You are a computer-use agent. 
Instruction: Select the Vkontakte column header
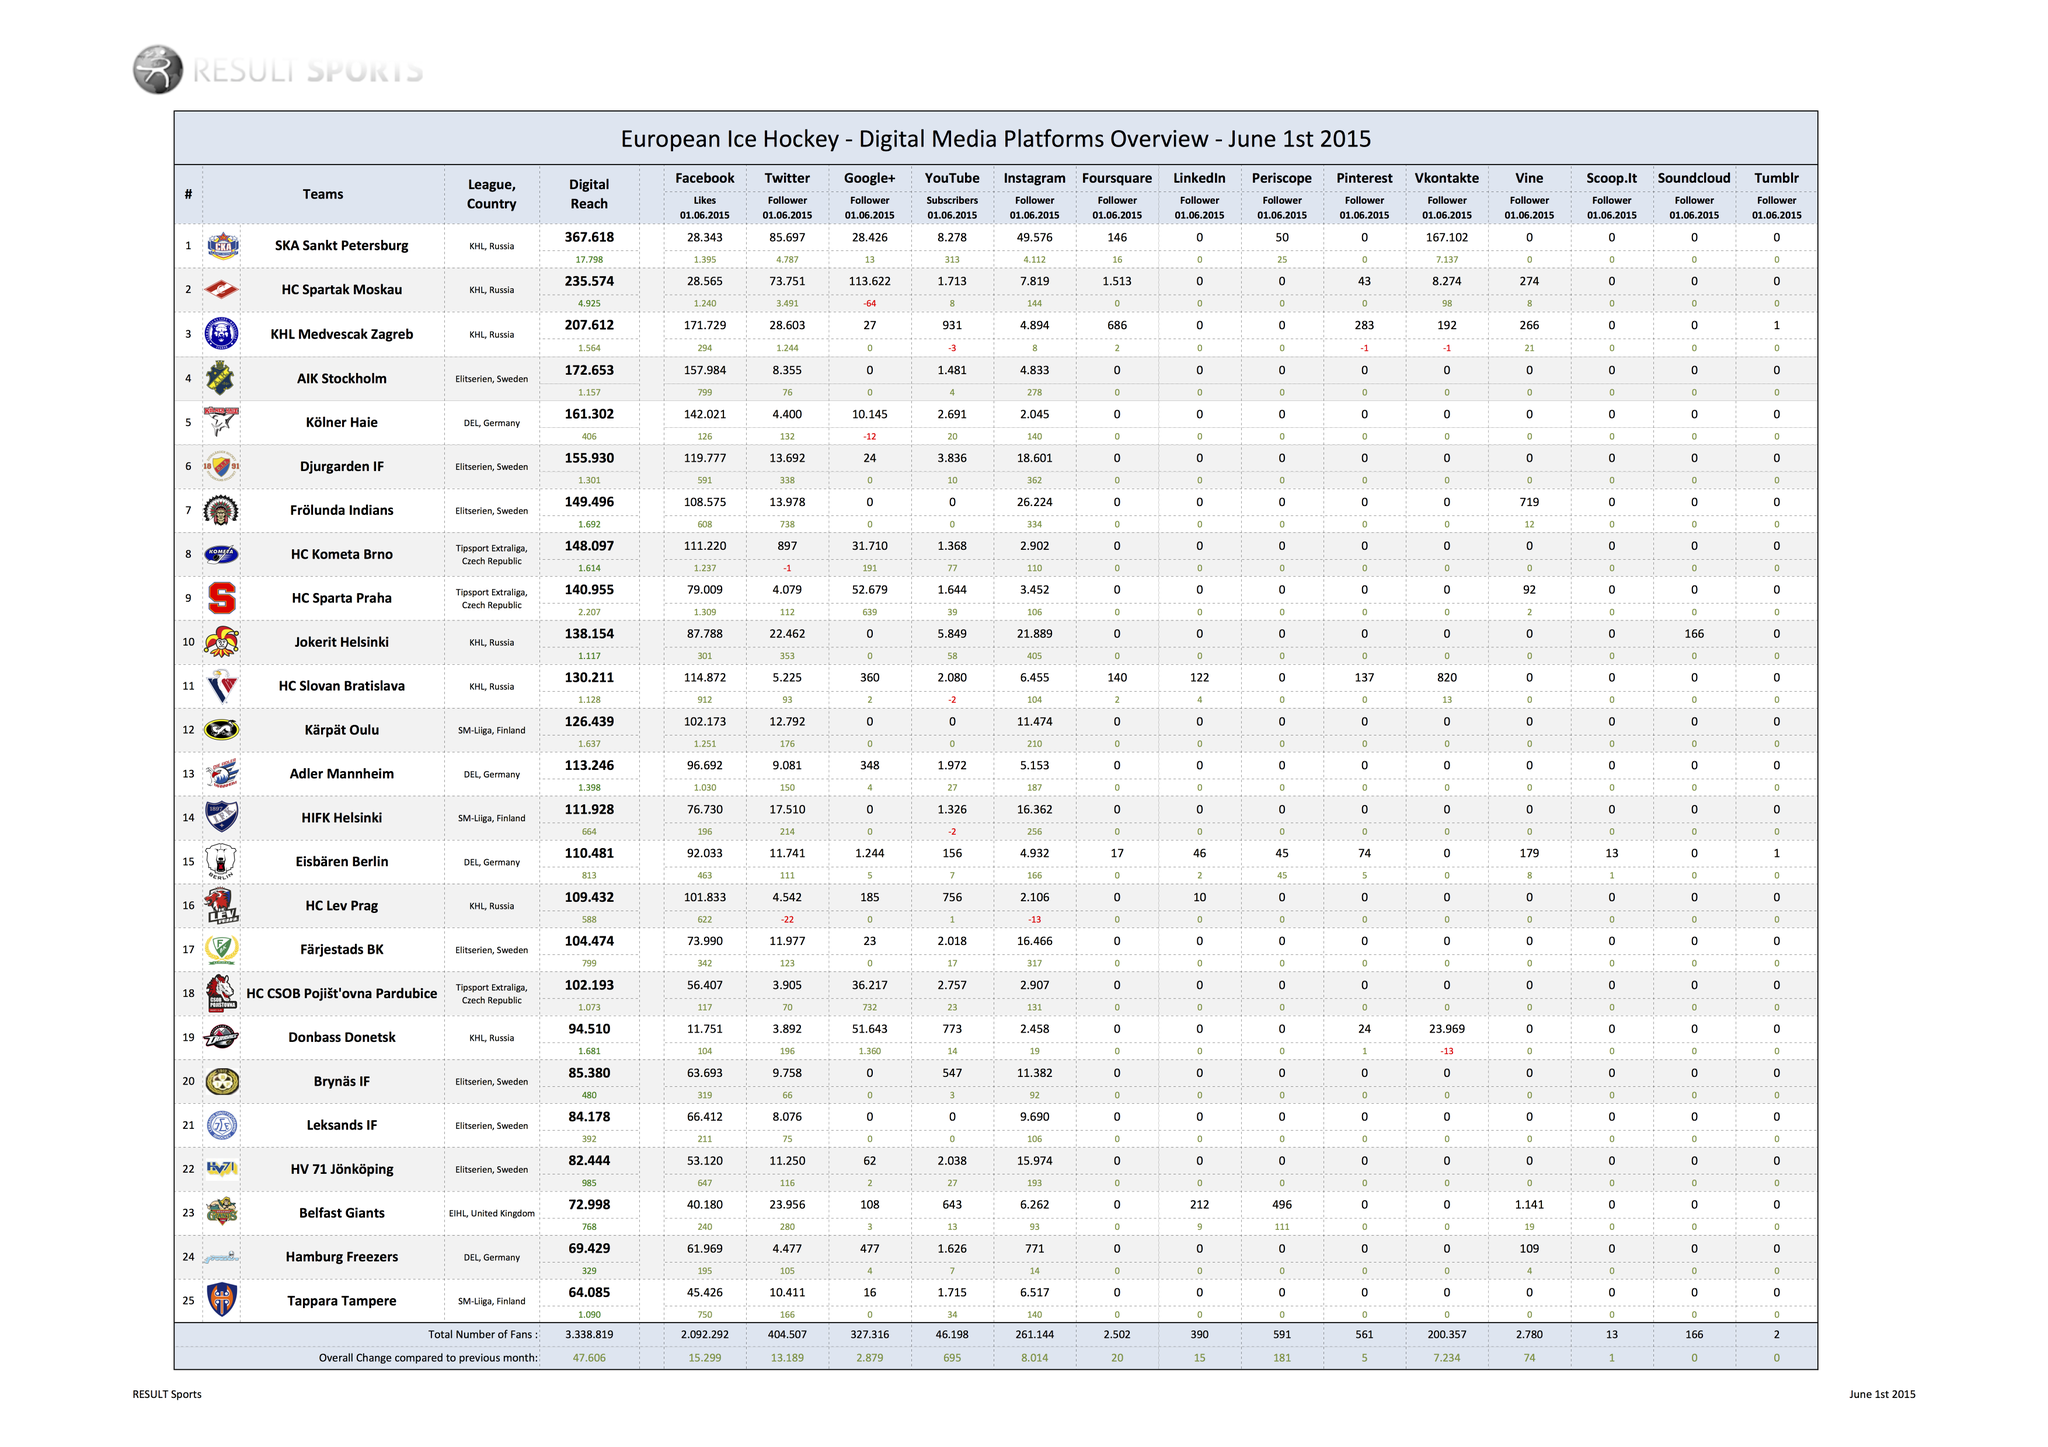tap(1446, 178)
